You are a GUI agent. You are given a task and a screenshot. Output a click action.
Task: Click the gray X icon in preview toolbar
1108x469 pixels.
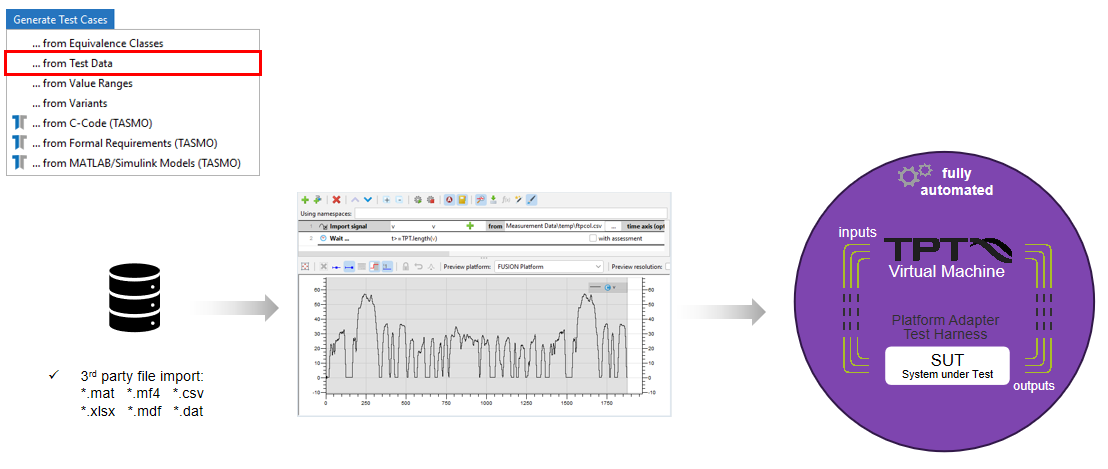pos(324,266)
